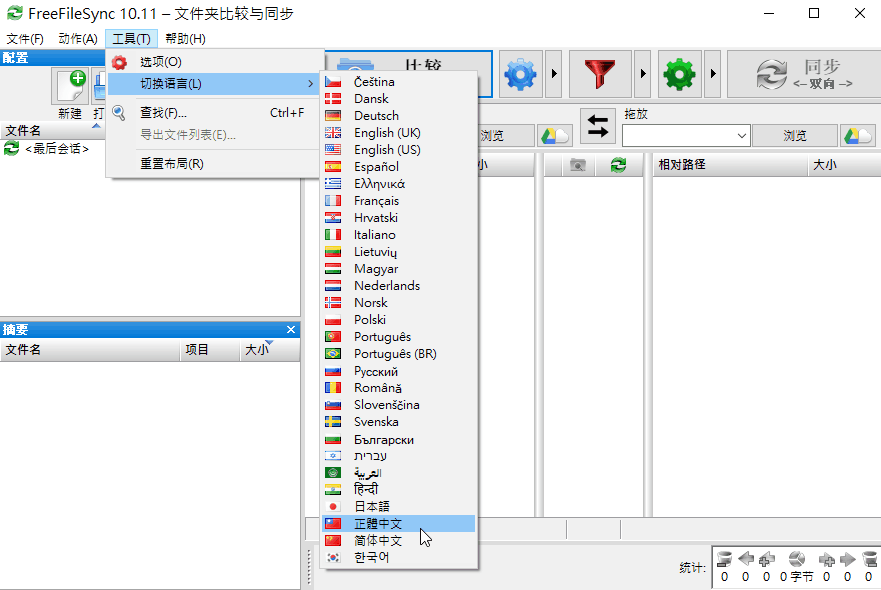Sort by 大小 column in right grid

(x=844, y=165)
